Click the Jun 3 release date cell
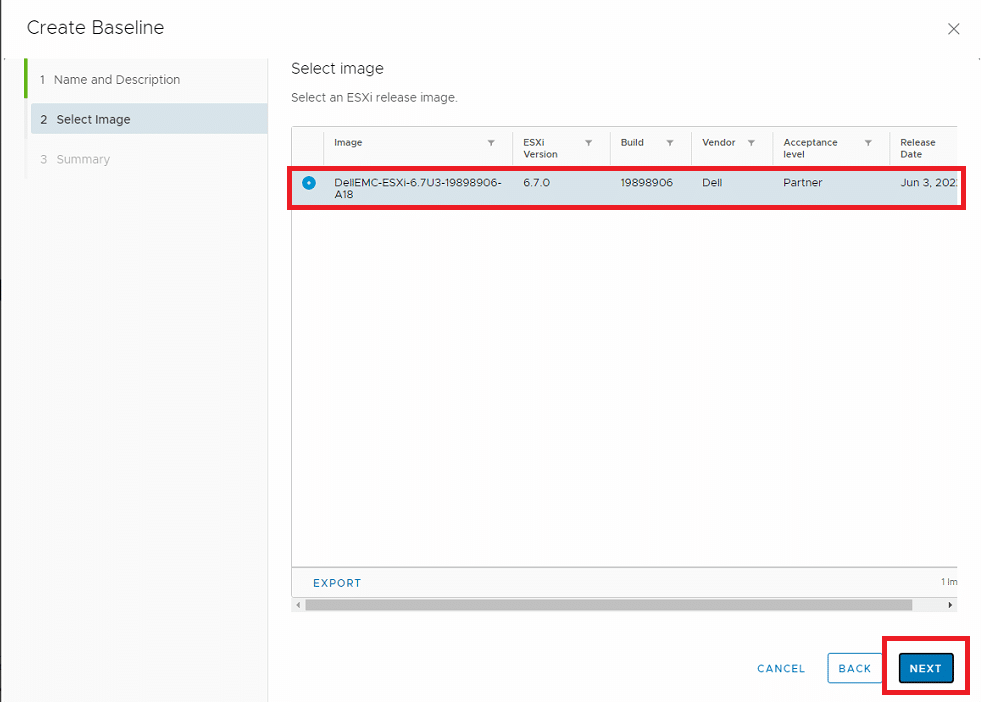This screenshot has width=982, height=702. [929, 183]
